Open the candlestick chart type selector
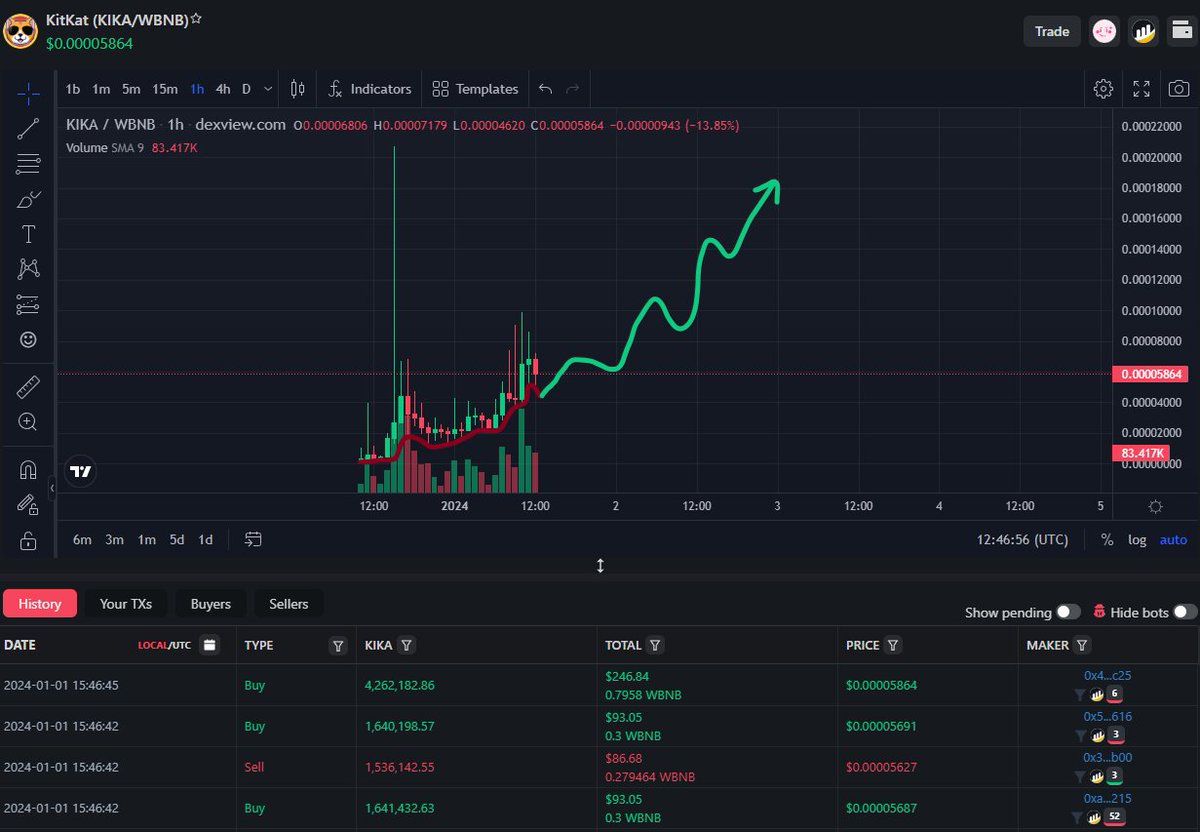Viewport: 1200px width, 832px height. pyautogui.click(x=297, y=89)
